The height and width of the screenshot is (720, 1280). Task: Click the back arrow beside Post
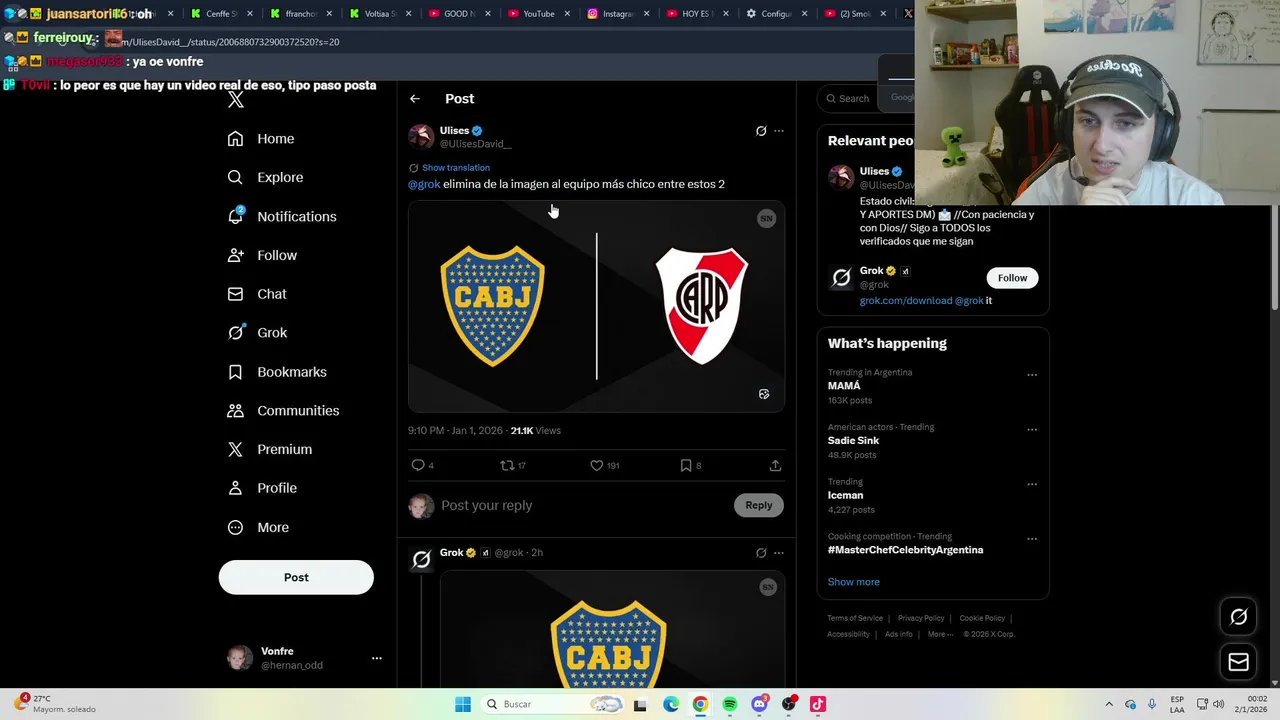(x=415, y=99)
